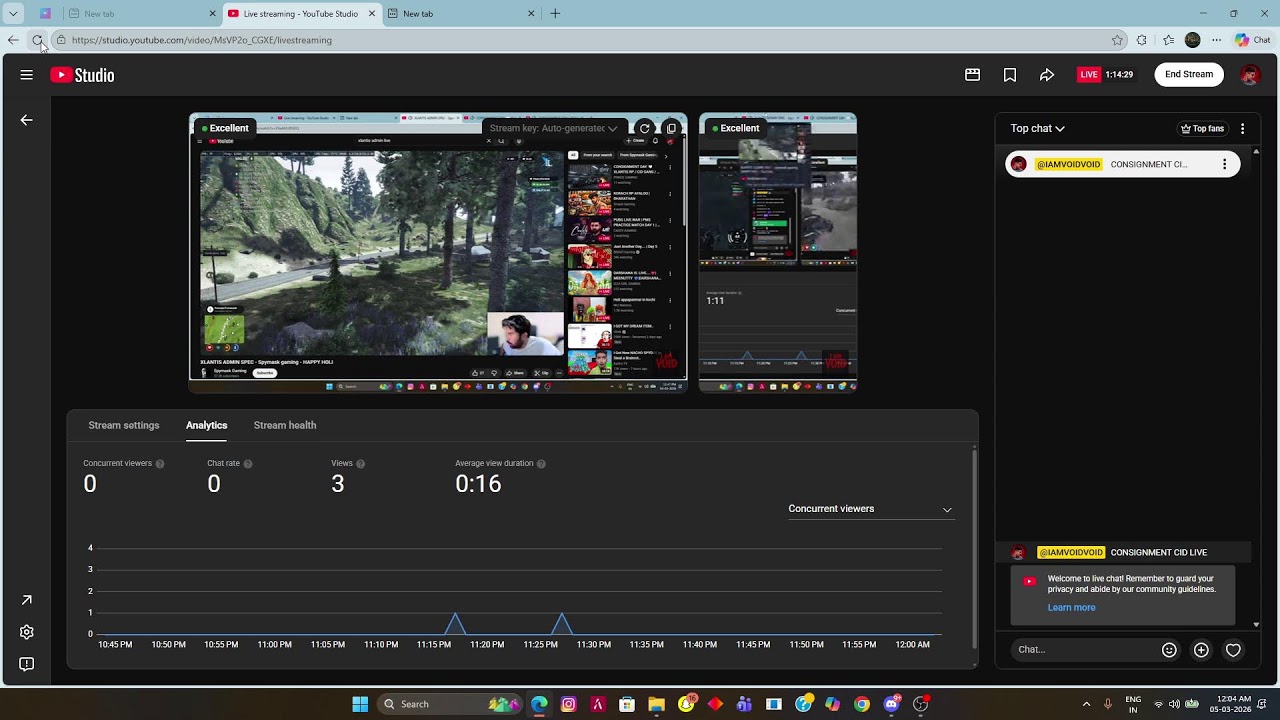The image size is (1280, 720).
Task: Show help for Concurrent viewers metric
Action: 160,464
